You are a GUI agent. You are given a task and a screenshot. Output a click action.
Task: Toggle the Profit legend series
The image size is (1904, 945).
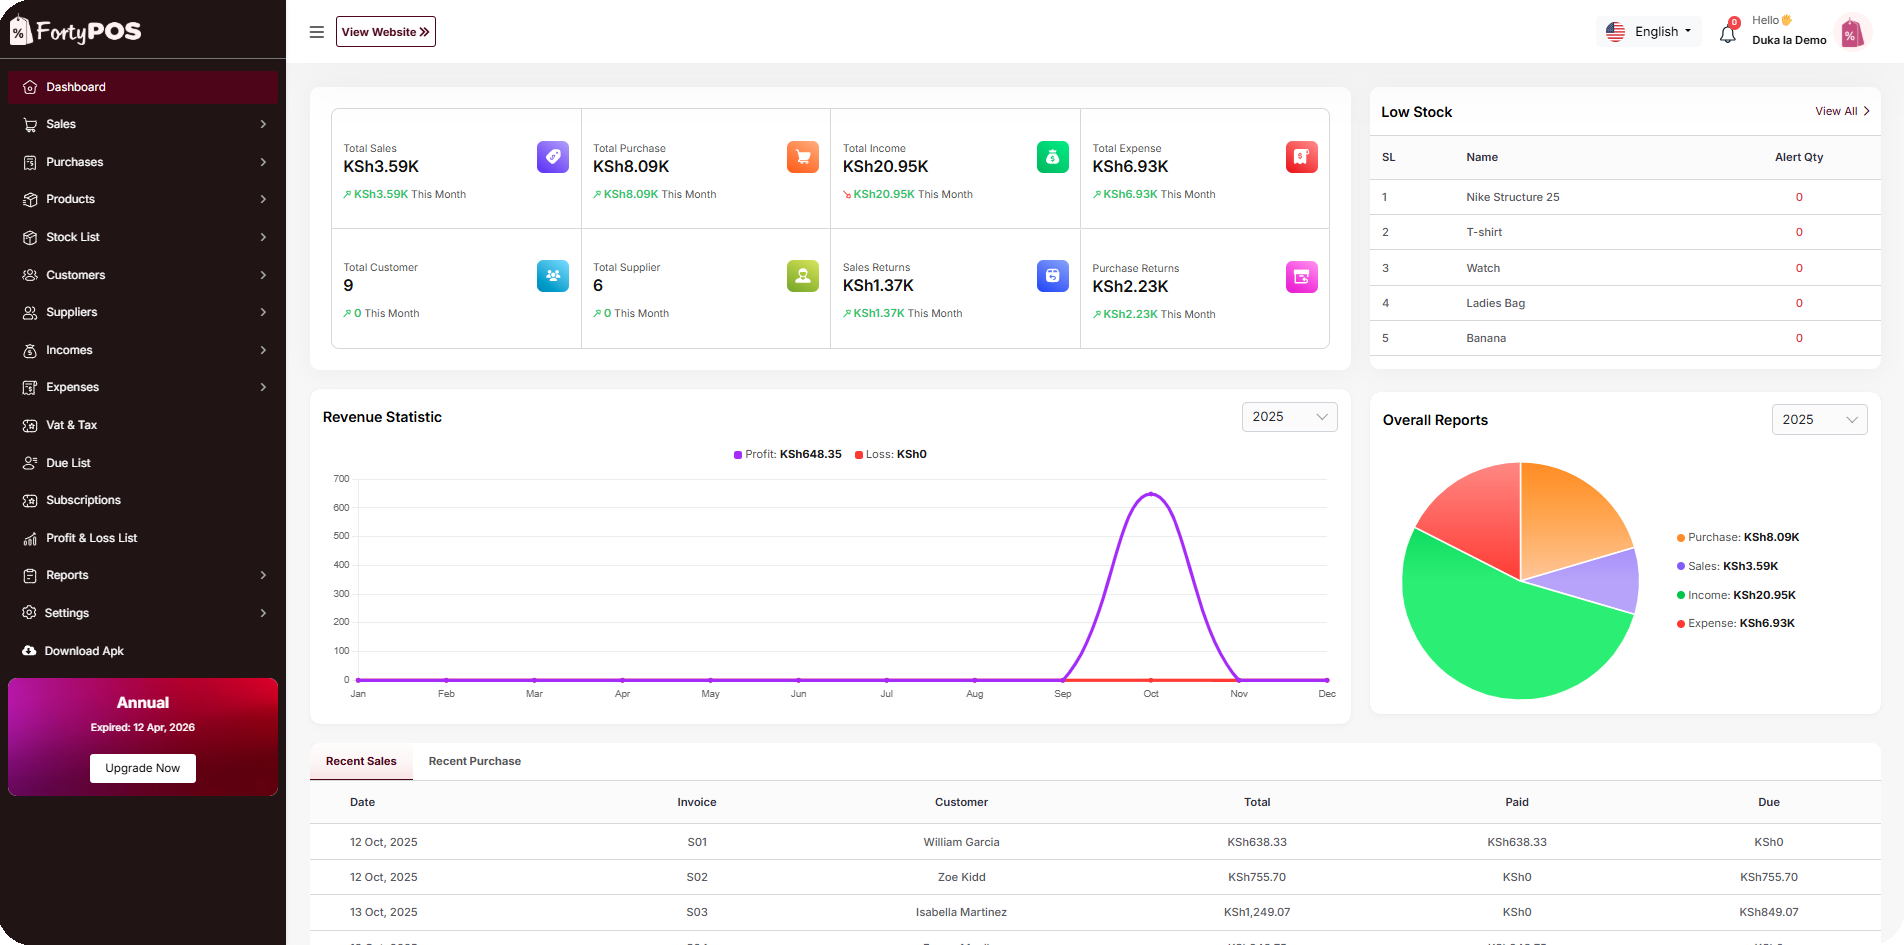[x=788, y=454]
